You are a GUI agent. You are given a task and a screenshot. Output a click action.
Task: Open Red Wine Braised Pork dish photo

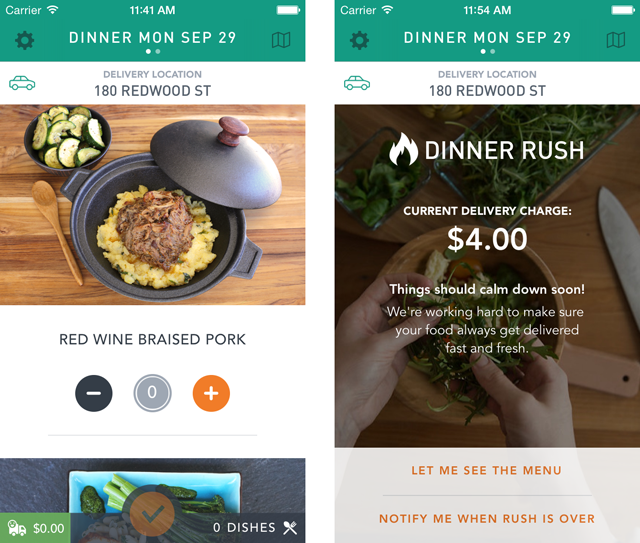pyautogui.click(x=153, y=205)
